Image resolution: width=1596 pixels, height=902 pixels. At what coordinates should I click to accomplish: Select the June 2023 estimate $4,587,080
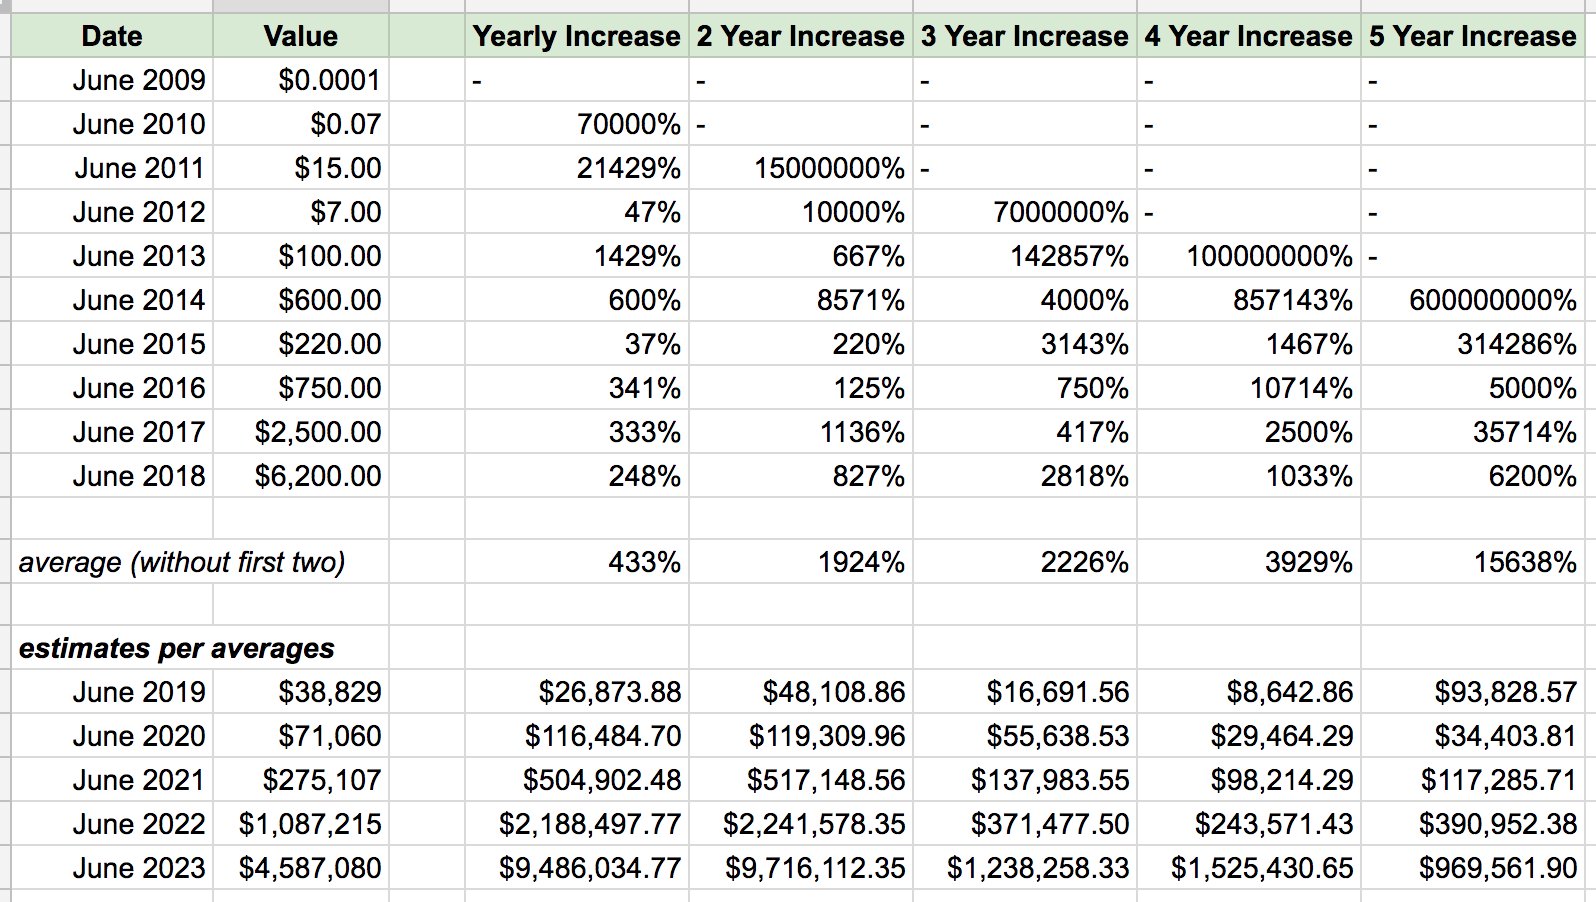pyautogui.click(x=301, y=868)
